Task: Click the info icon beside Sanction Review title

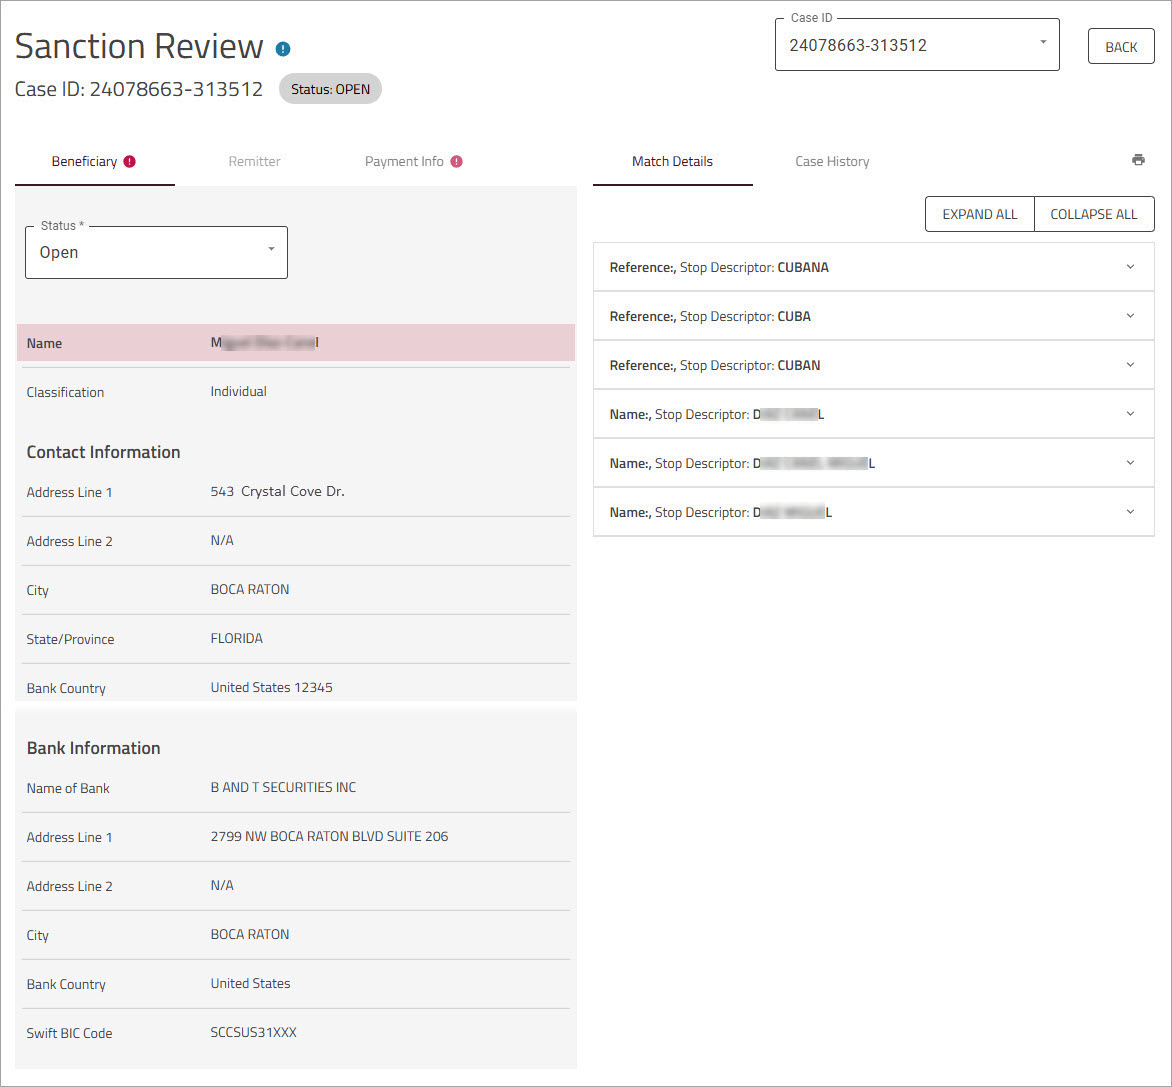Action: point(281,48)
